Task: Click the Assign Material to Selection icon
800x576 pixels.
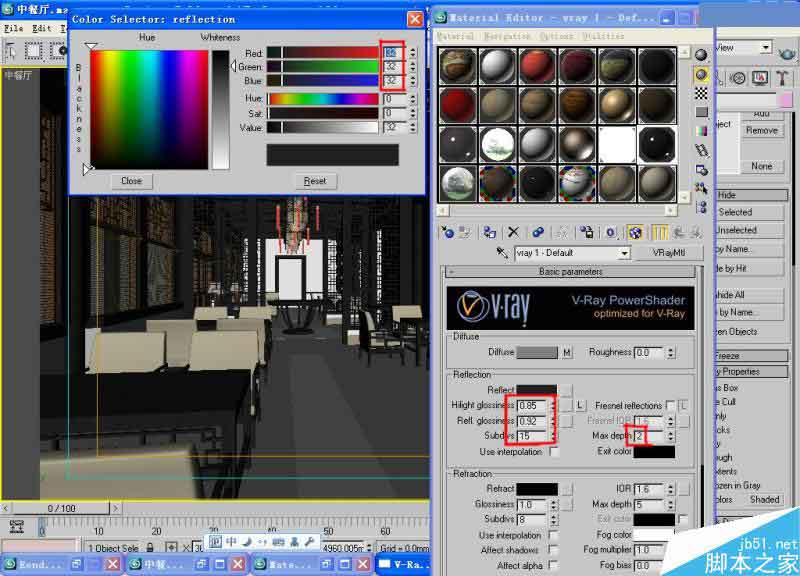Action: coord(486,234)
